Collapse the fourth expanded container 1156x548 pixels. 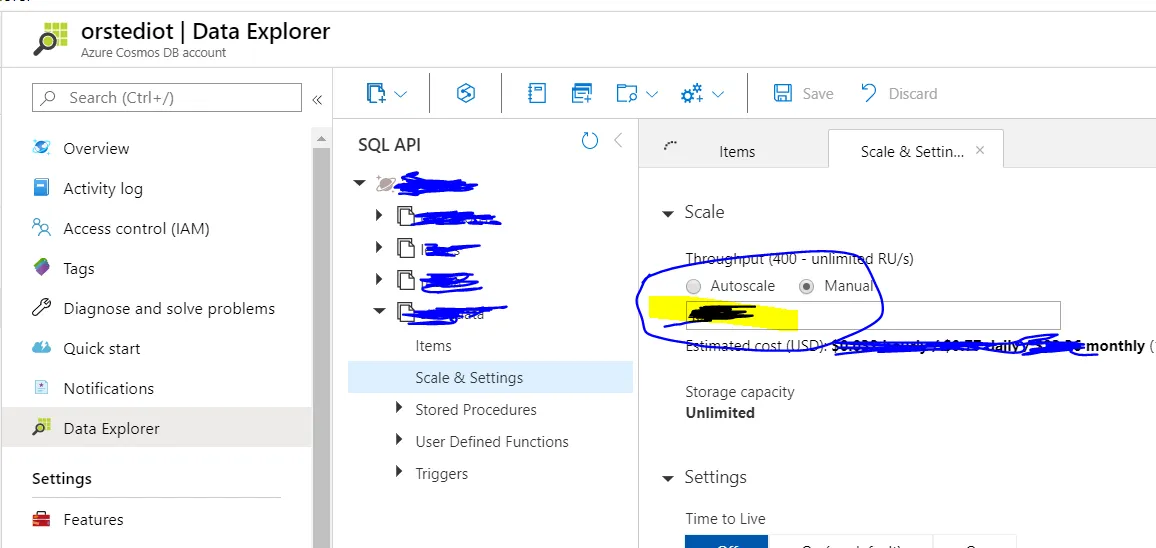(379, 311)
